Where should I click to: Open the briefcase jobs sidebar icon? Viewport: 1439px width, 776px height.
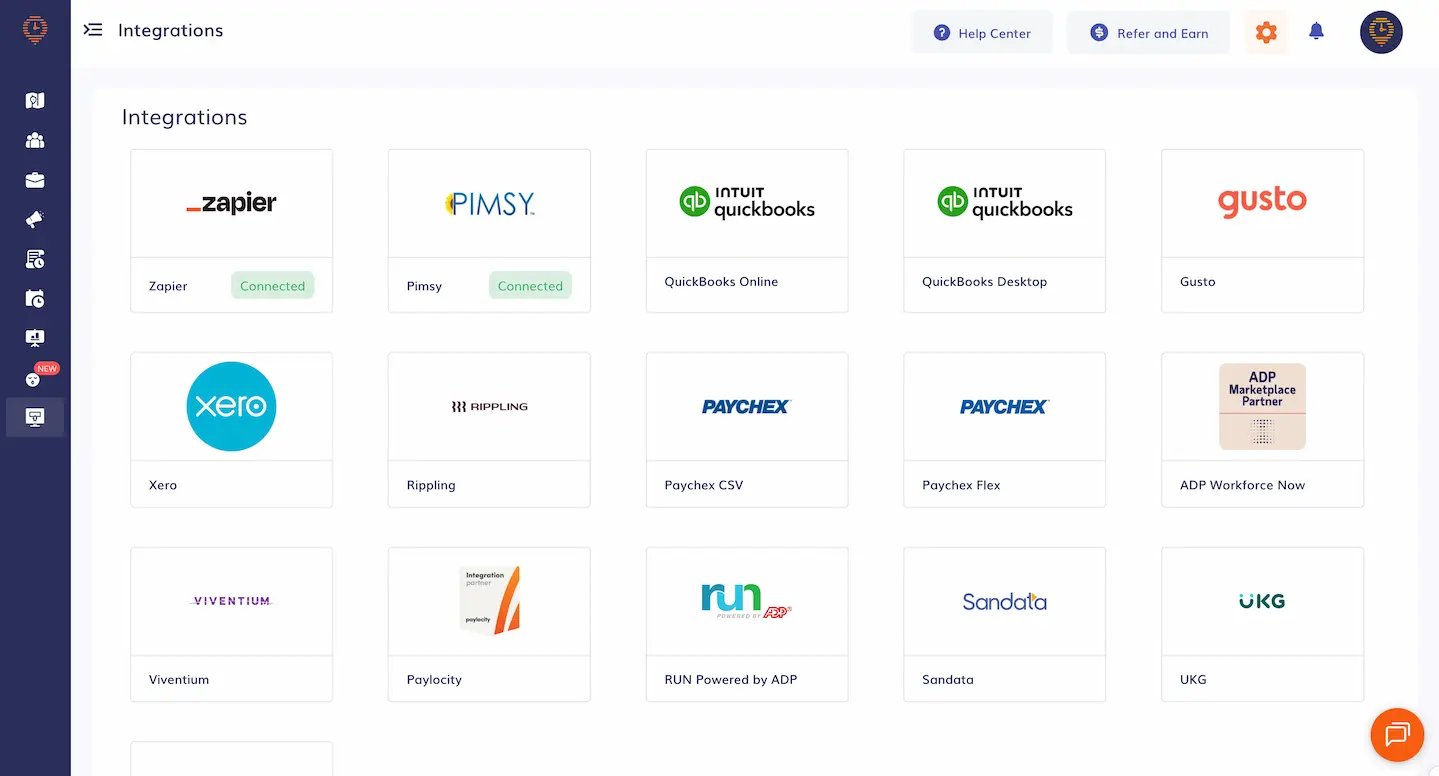[x=35, y=181]
